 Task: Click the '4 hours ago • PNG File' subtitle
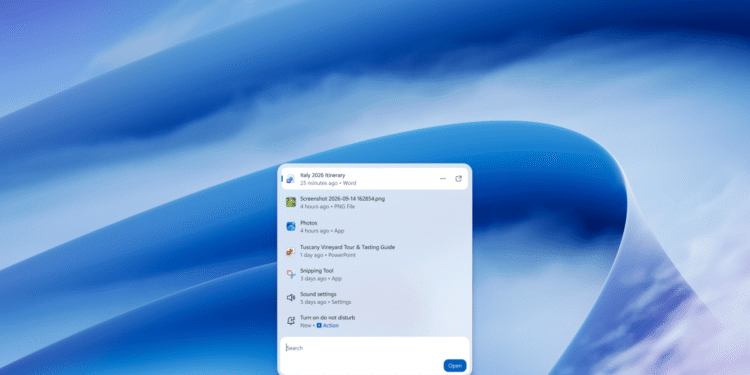(x=328, y=207)
